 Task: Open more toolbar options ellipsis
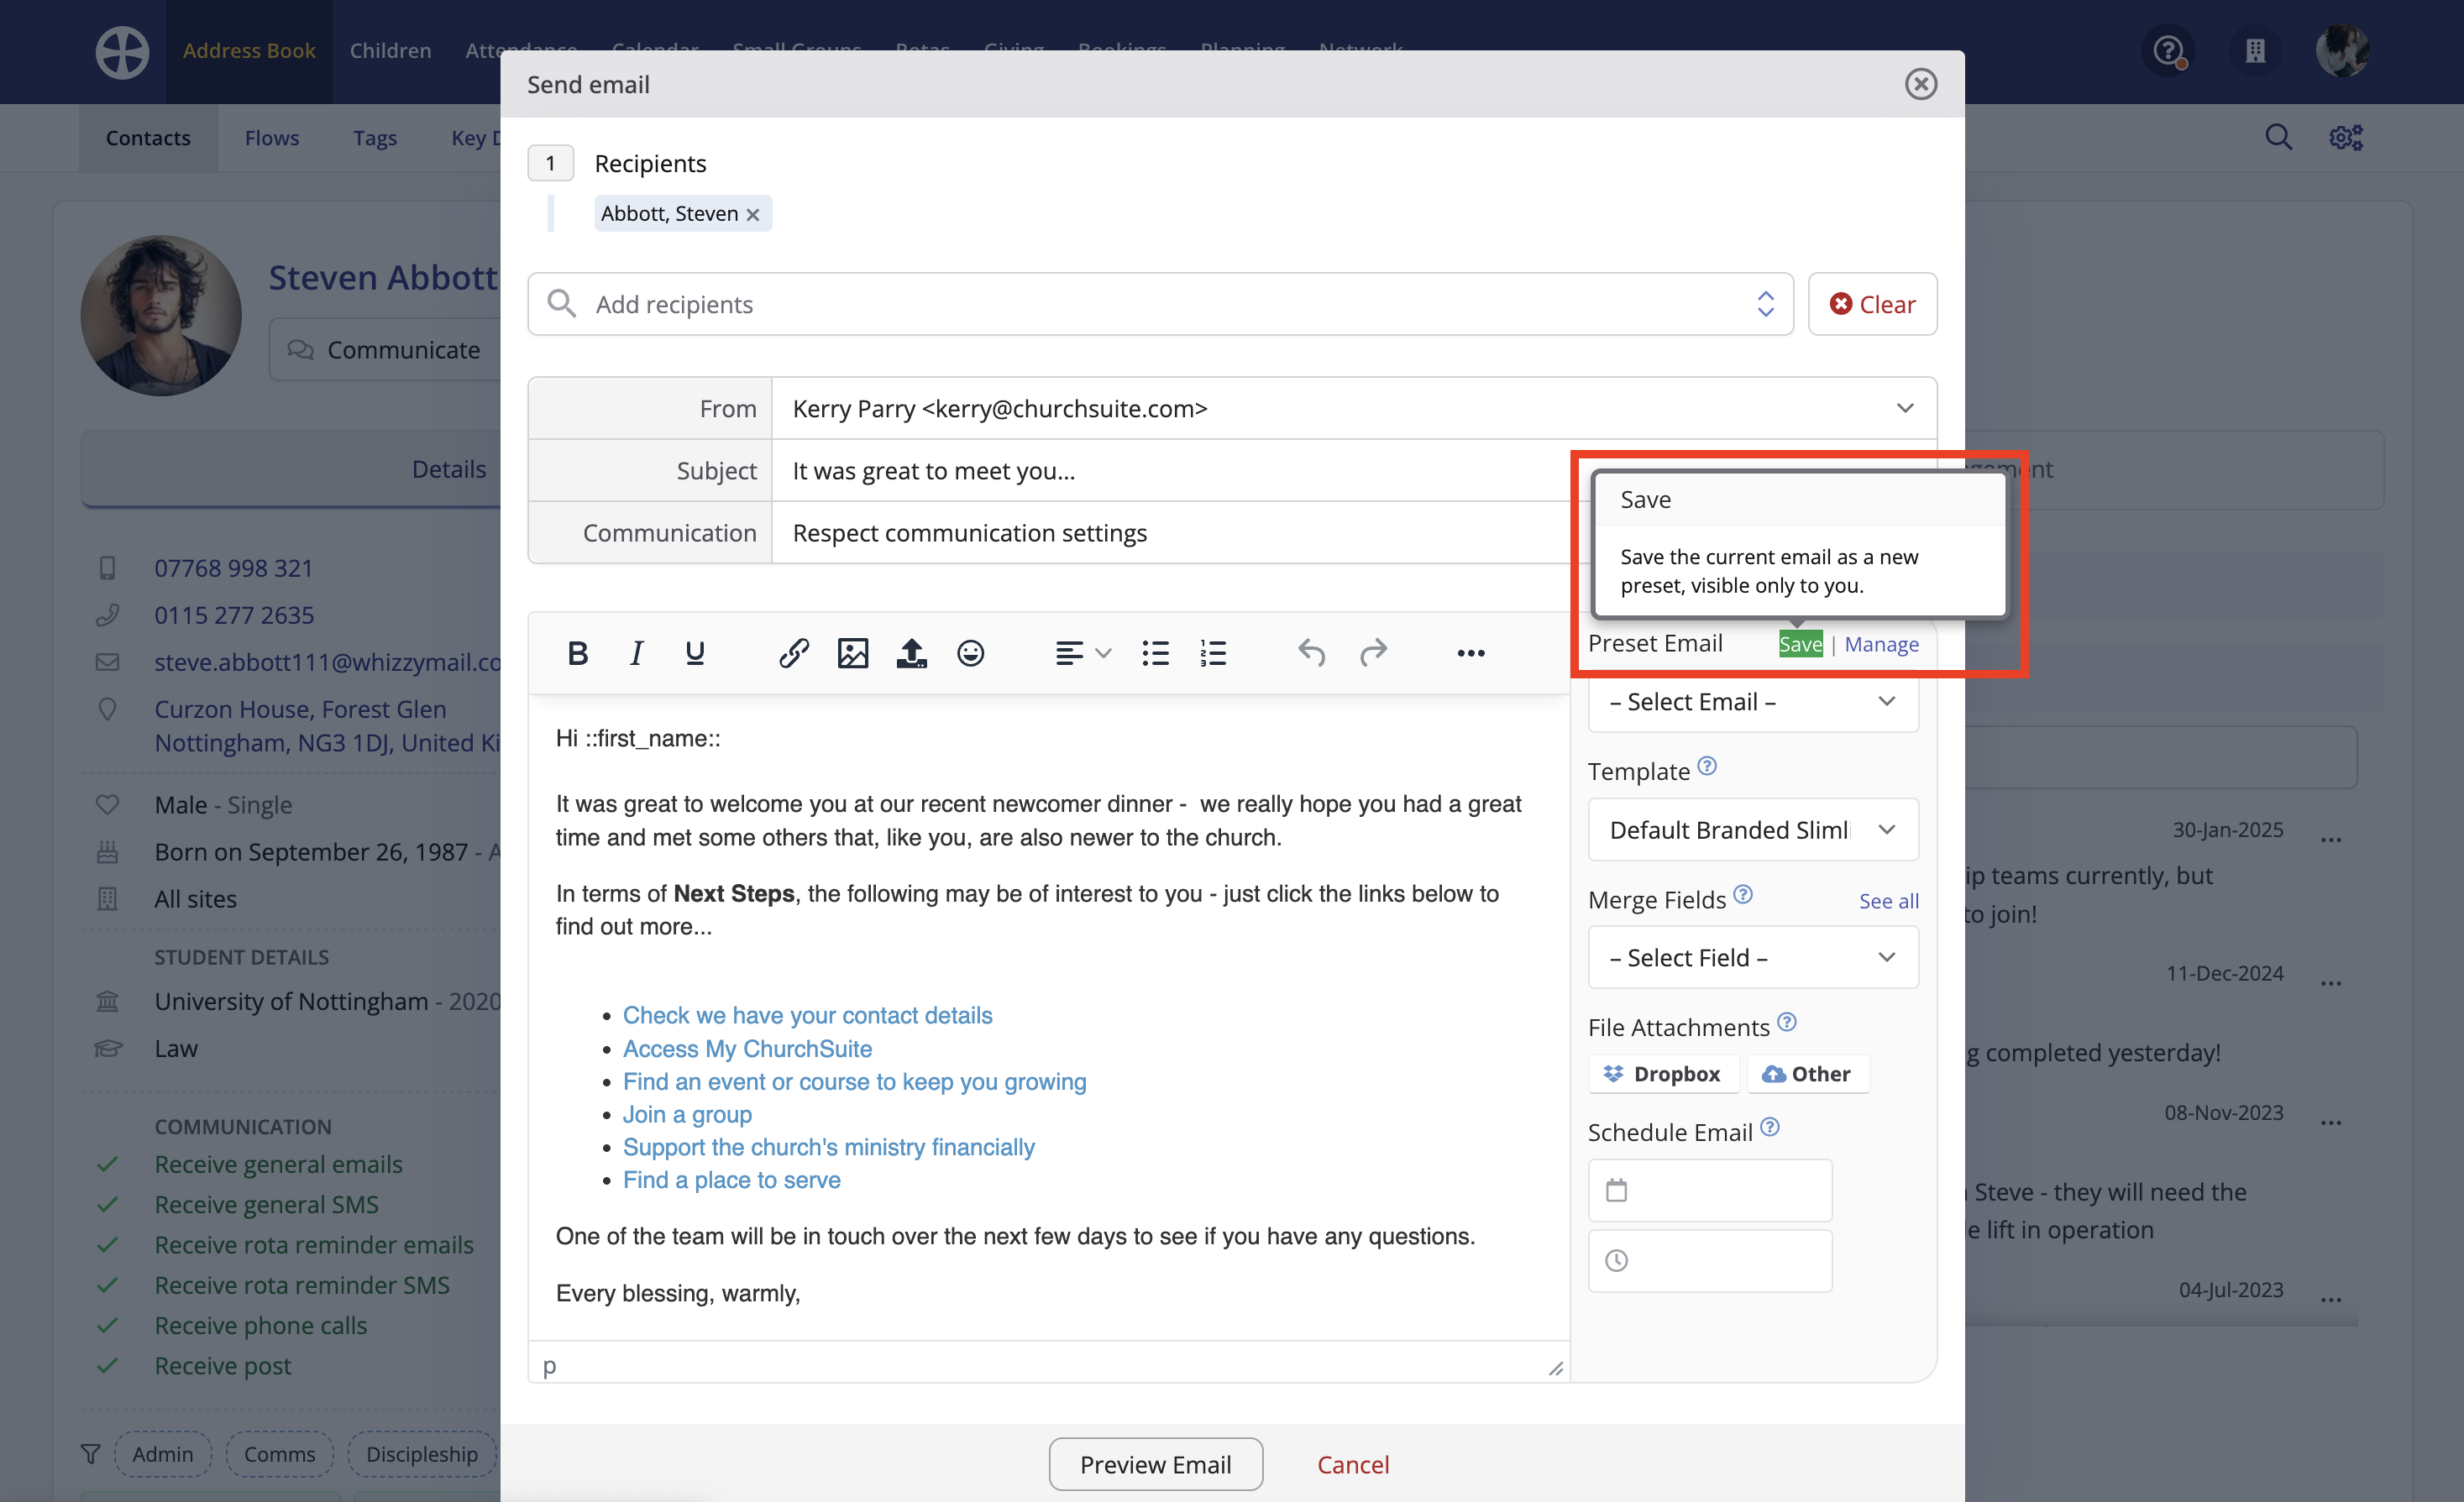(x=1470, y=653)
